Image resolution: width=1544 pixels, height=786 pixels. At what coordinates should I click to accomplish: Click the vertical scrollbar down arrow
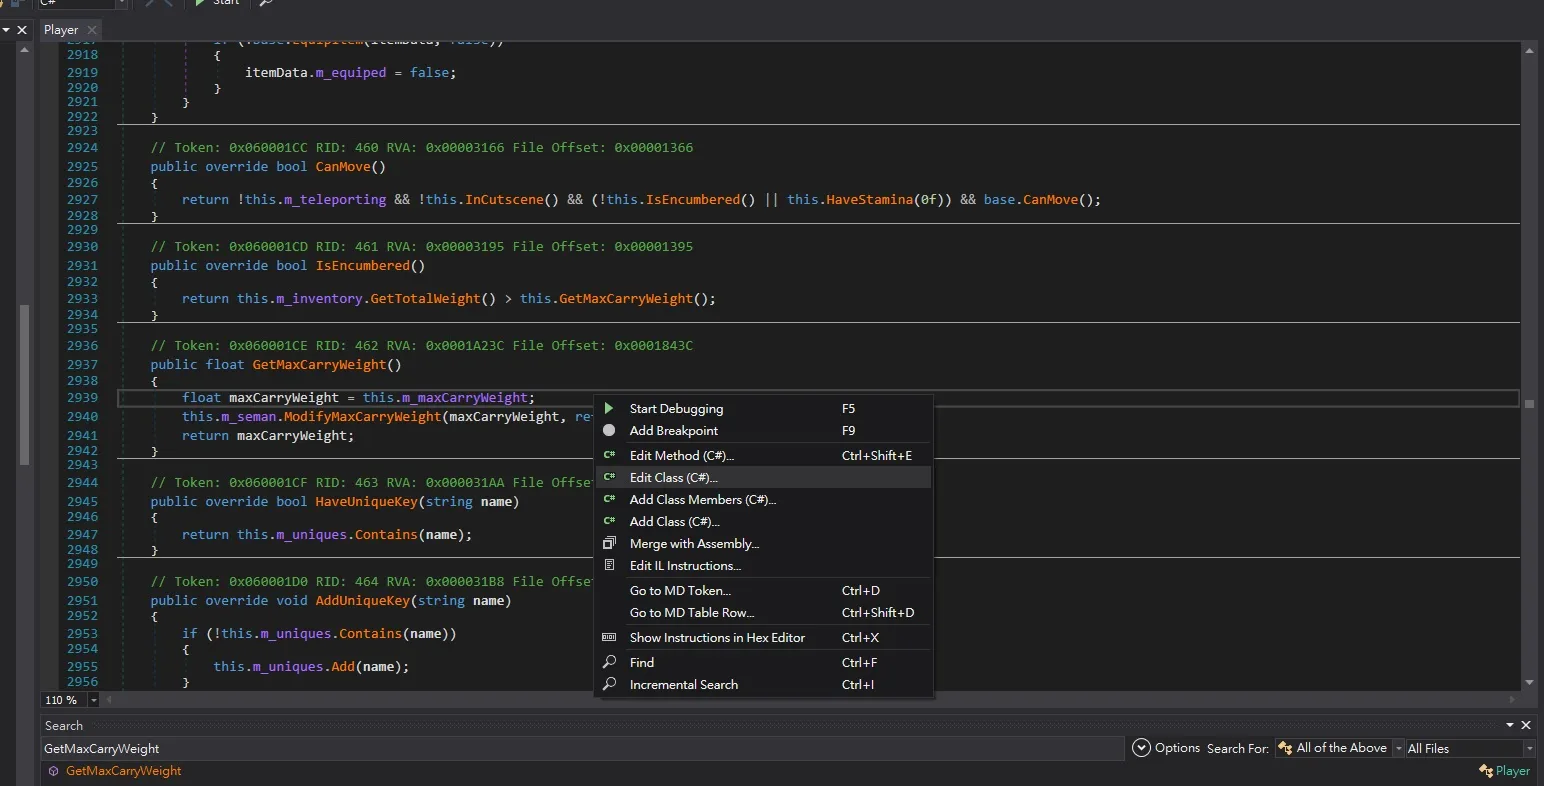pyautogui.click(x=1529, y=682)
